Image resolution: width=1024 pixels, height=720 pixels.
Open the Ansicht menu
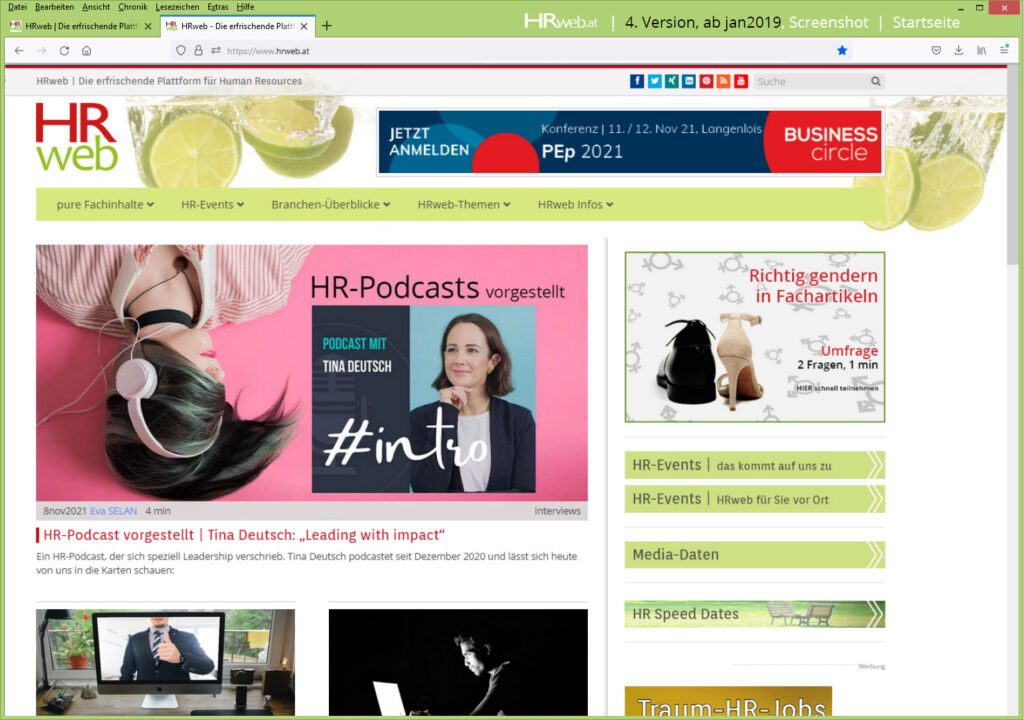pos(96,7)
